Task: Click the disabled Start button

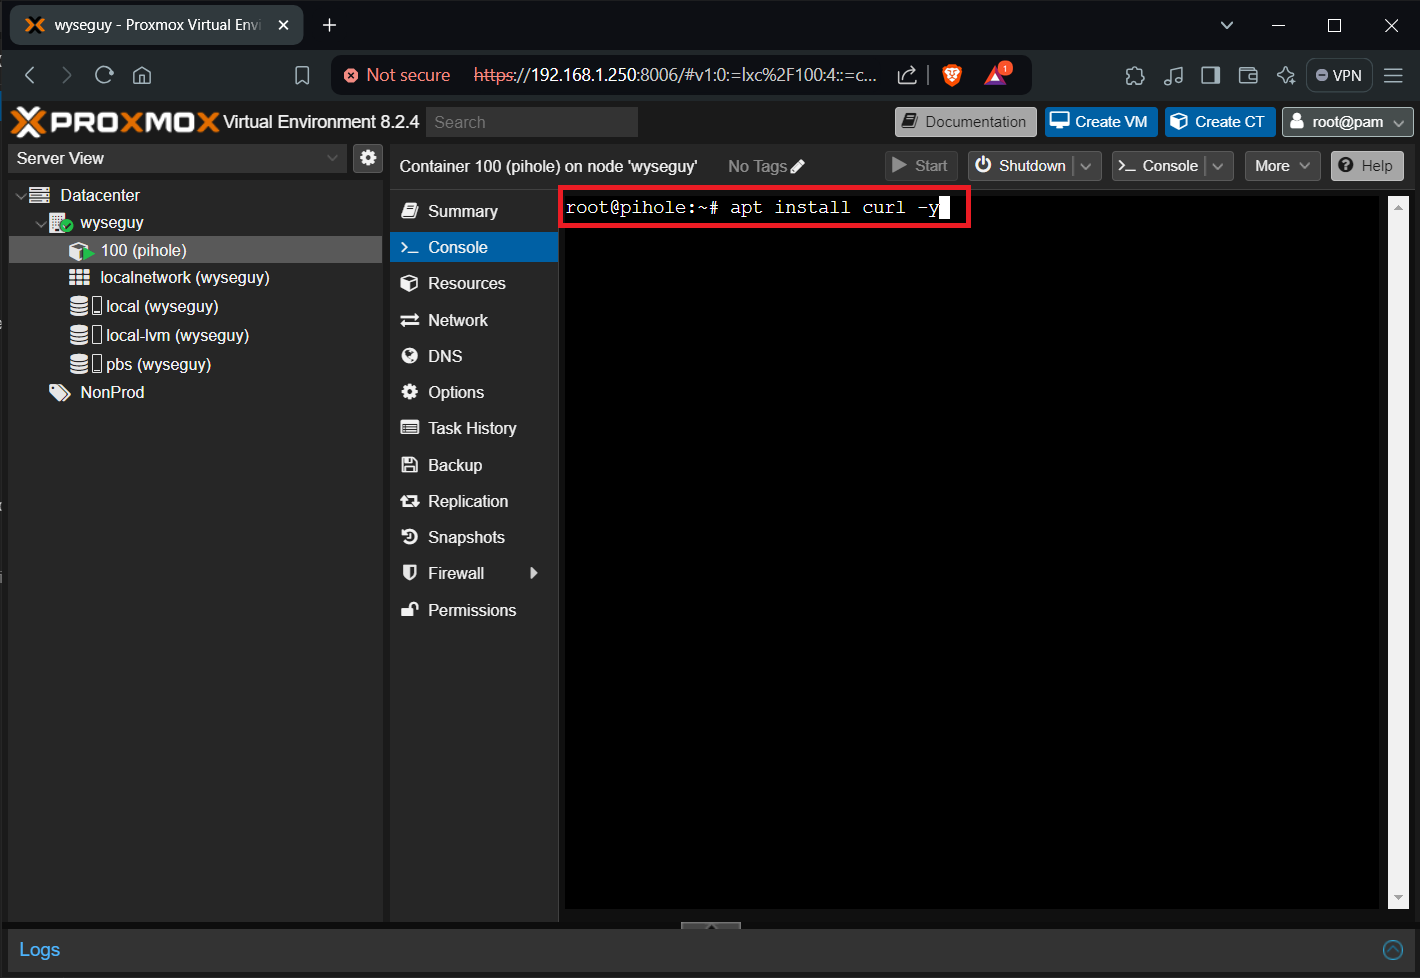Action: (x=921, y=166)
